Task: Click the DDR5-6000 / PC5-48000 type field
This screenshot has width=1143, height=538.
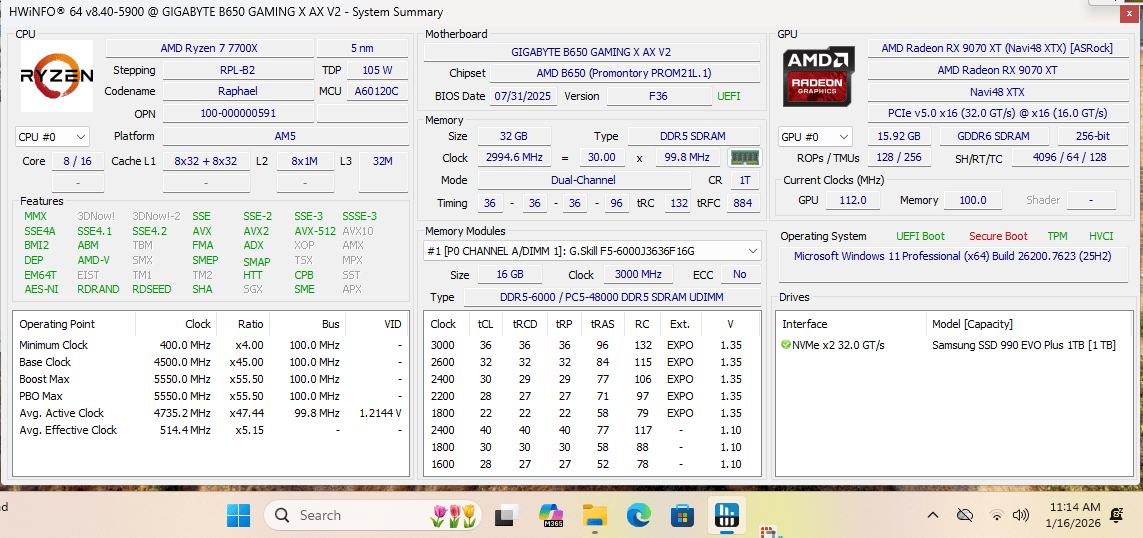Action: pos(612,297)
